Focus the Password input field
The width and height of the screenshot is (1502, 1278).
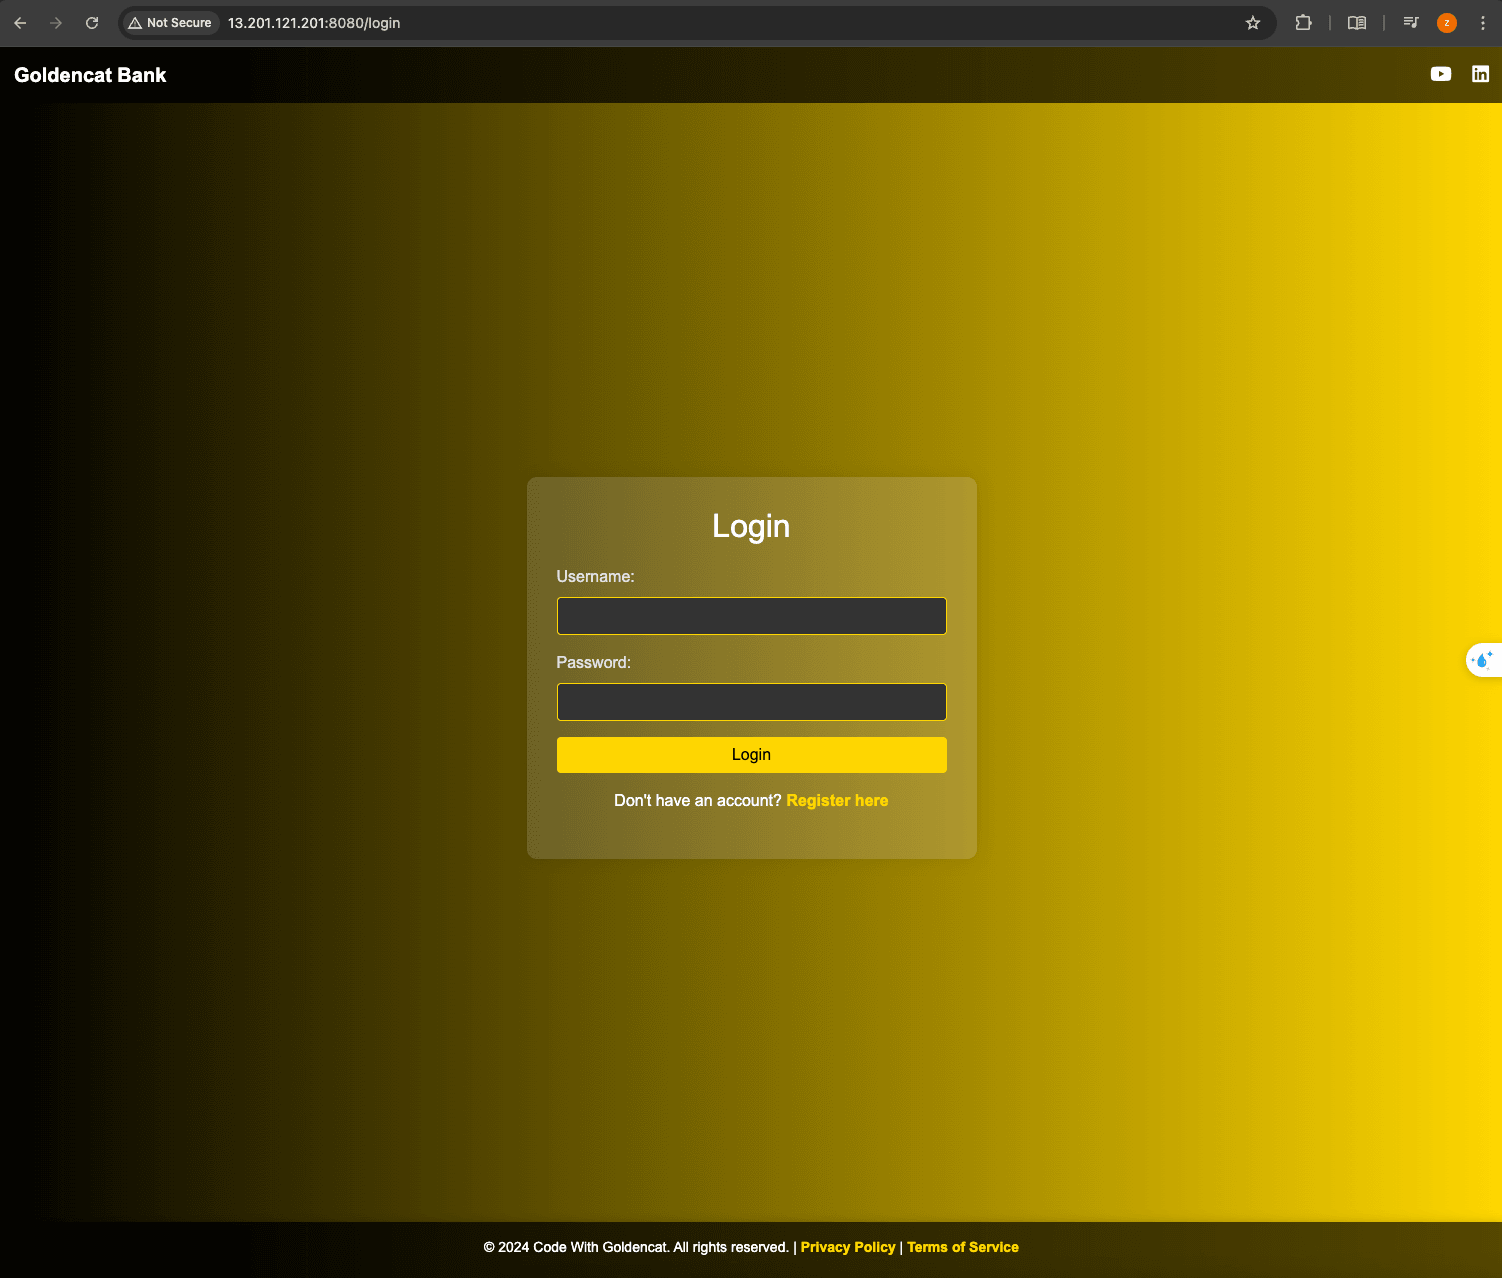pyautogui.click(x=751, y=702)
